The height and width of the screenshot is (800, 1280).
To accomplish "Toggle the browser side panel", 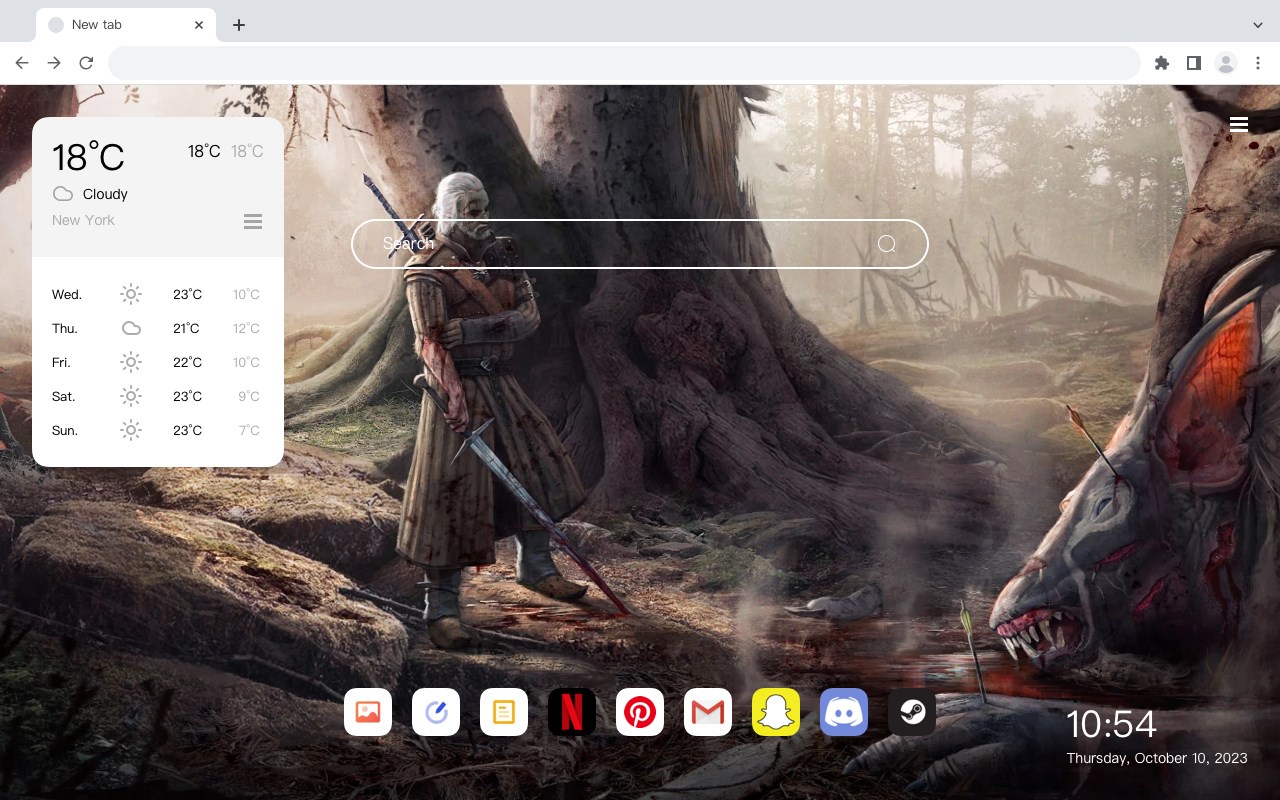I will click(x=1193, y=63).
